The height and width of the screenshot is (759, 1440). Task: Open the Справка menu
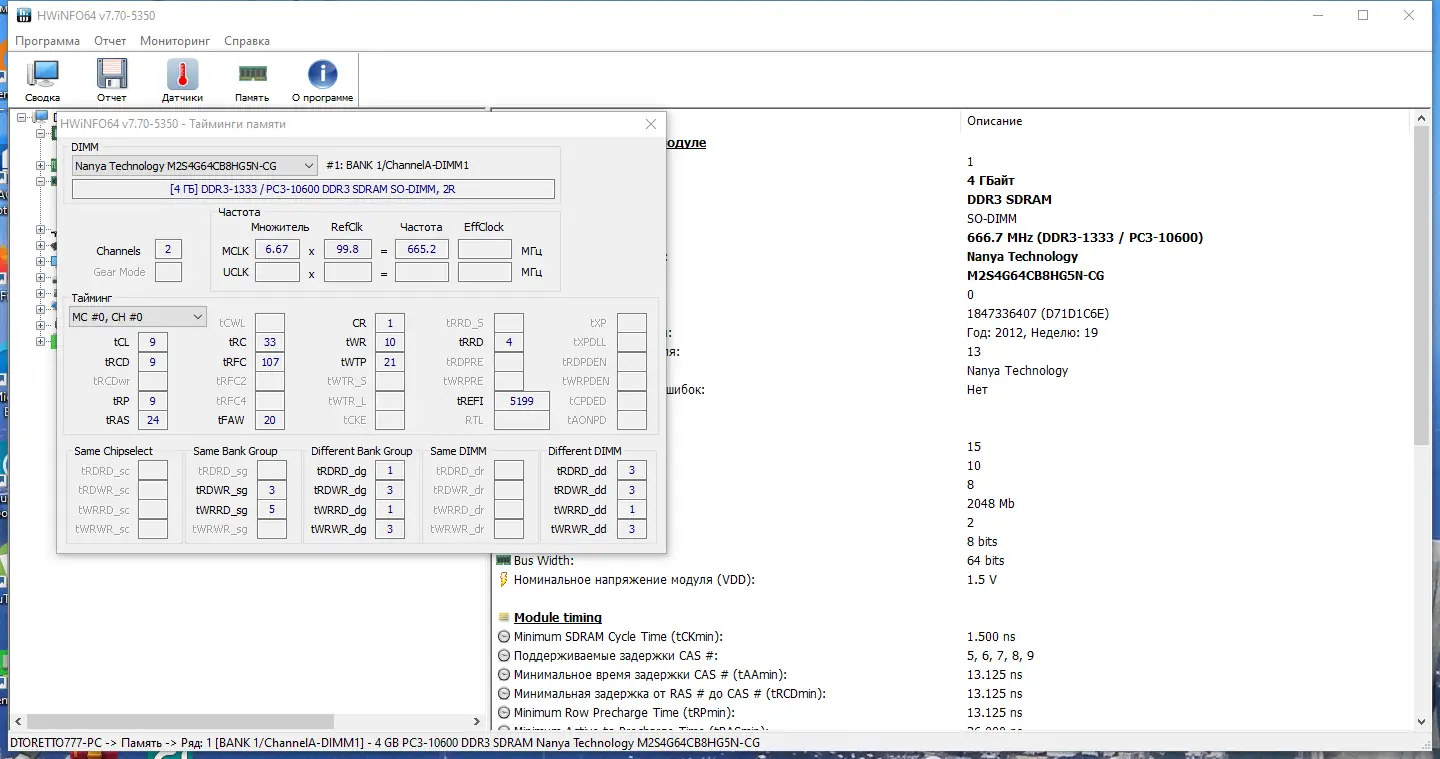point(247,41)
